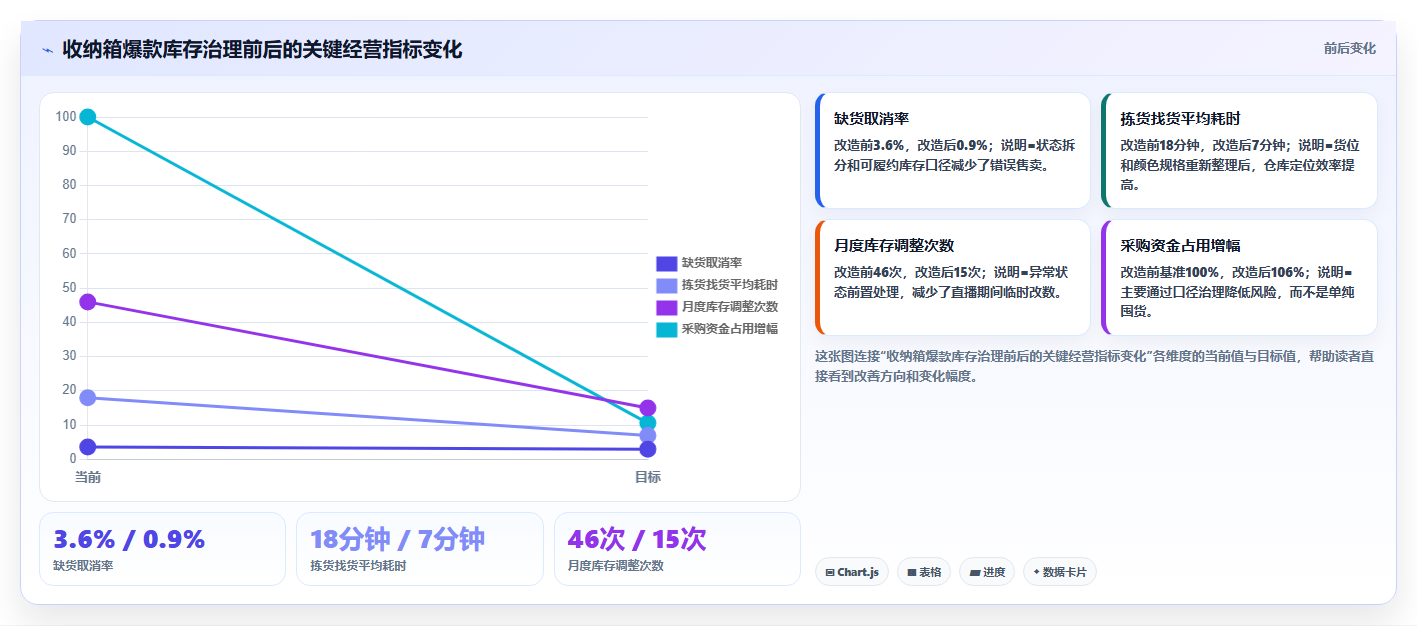Click the 目标 x-axis label
This screenshot has height=626, width=1417.
click(648, 477)
